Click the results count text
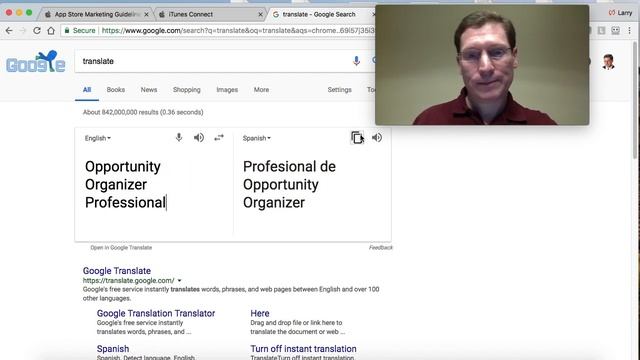The image size is (640, 360). coord(143,112)
